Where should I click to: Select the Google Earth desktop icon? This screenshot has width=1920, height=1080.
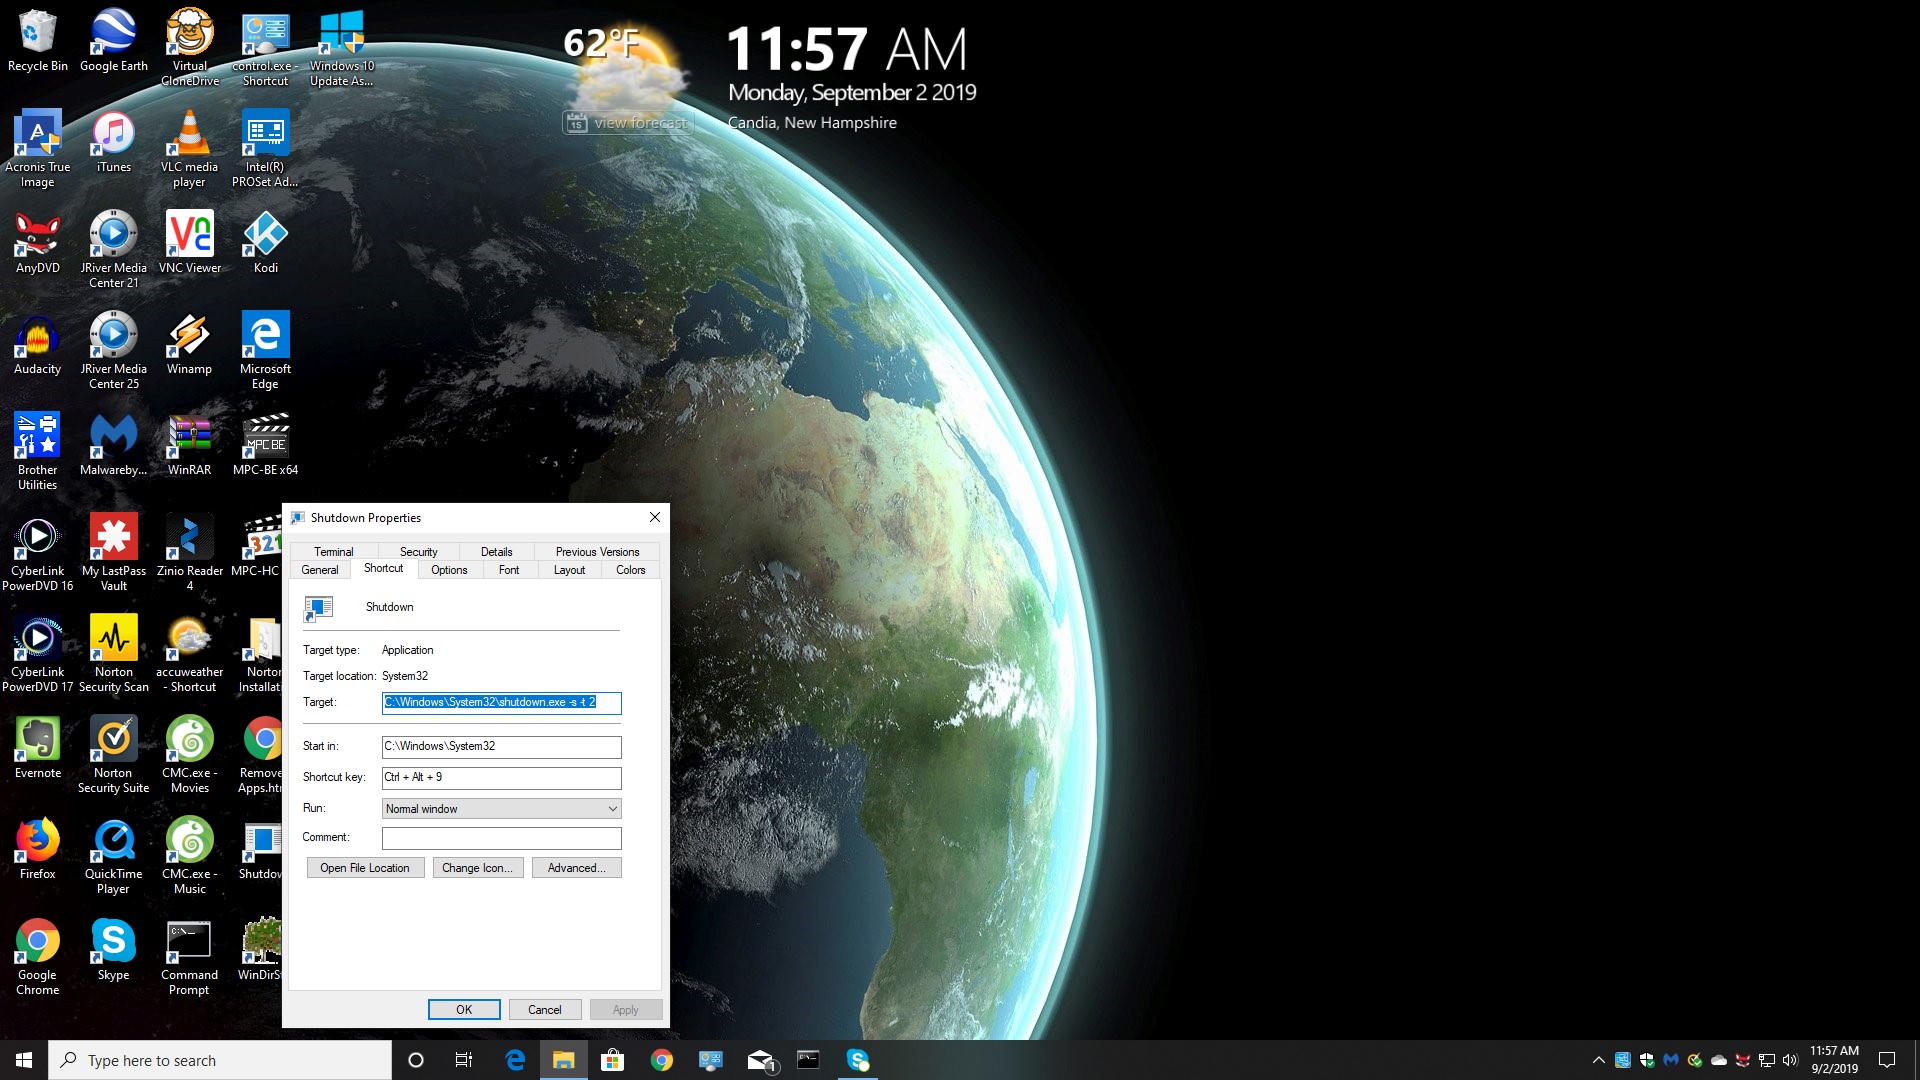coord(114,41)
